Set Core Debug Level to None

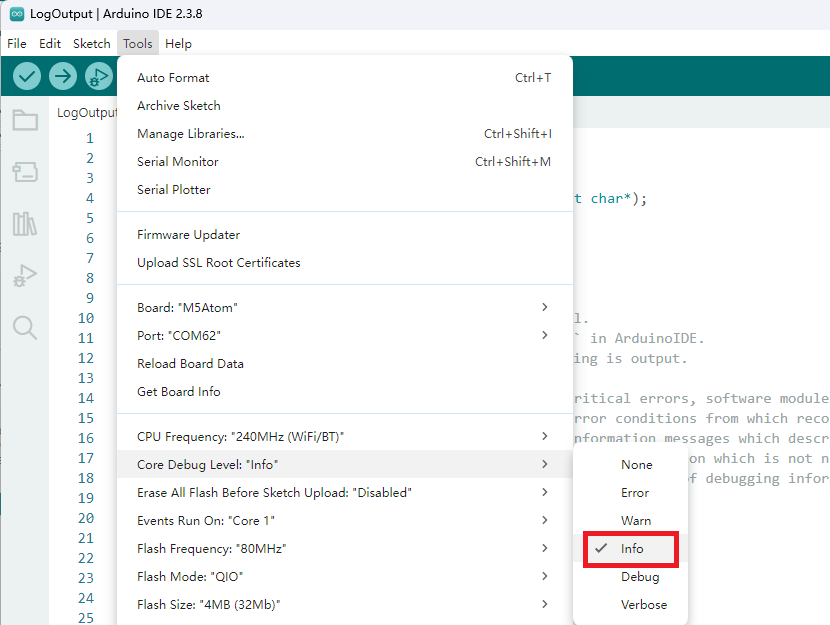(636, 465)
